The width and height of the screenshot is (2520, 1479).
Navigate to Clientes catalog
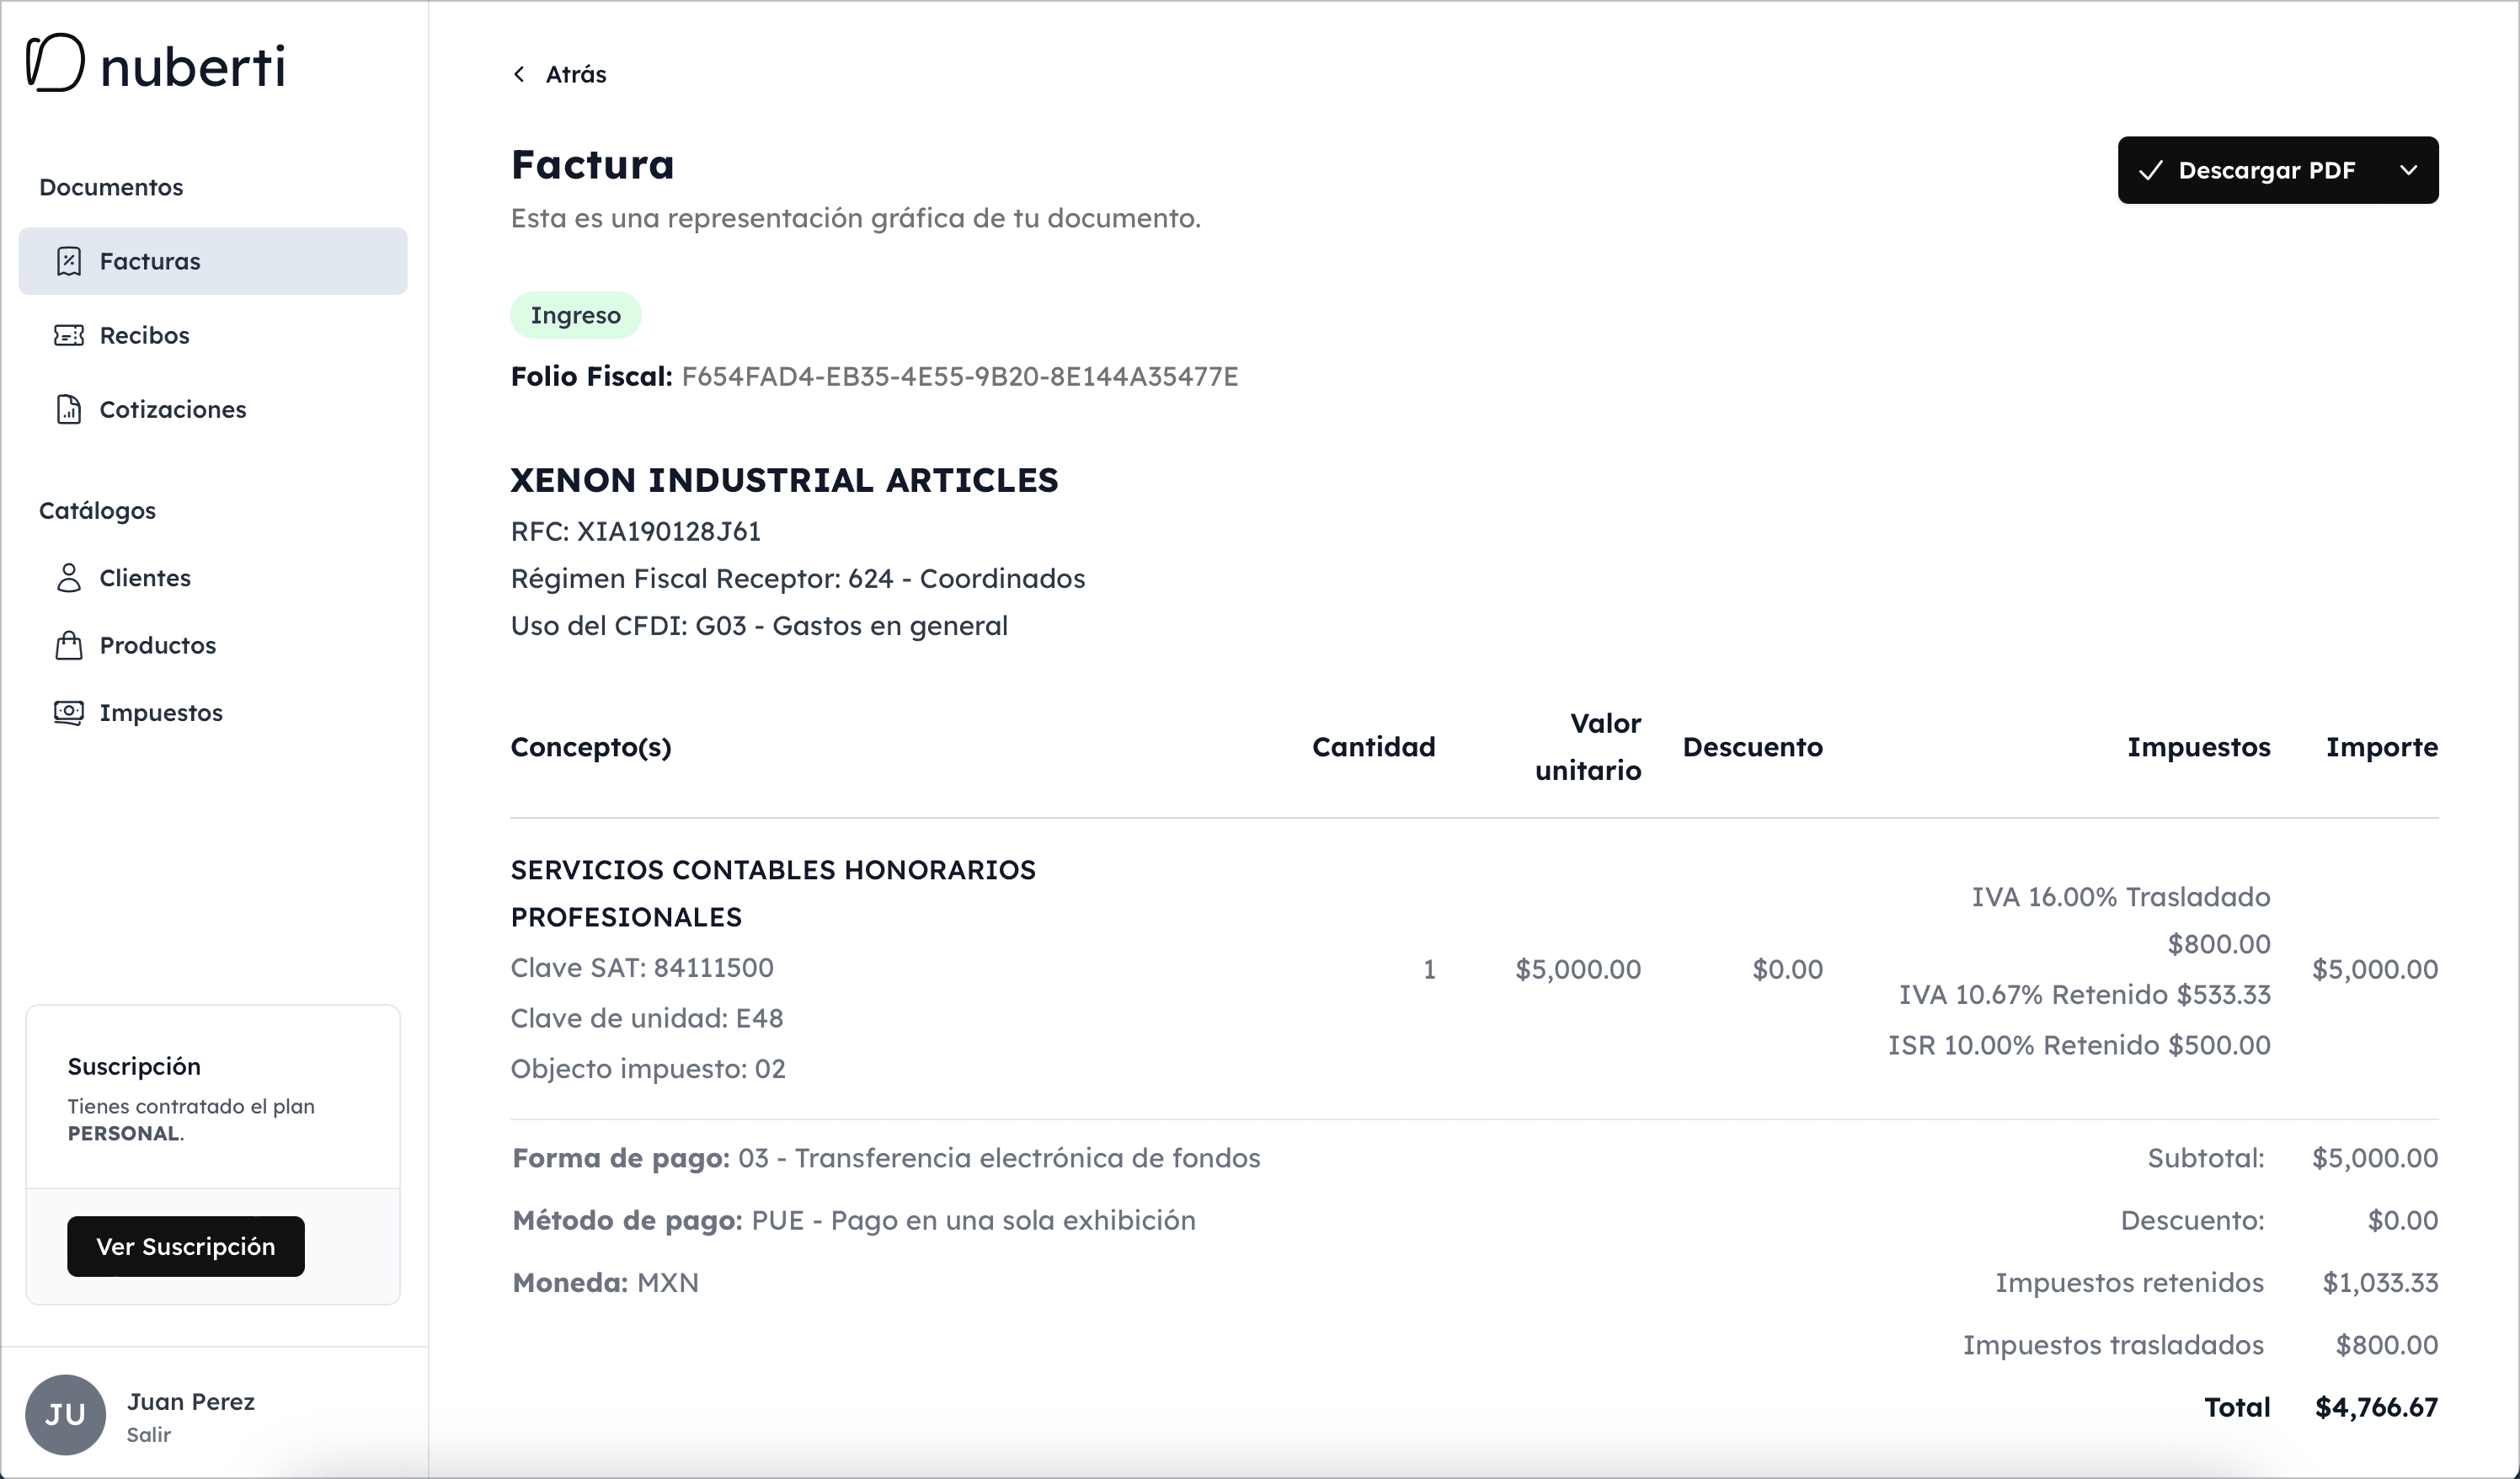coord(145,578)
